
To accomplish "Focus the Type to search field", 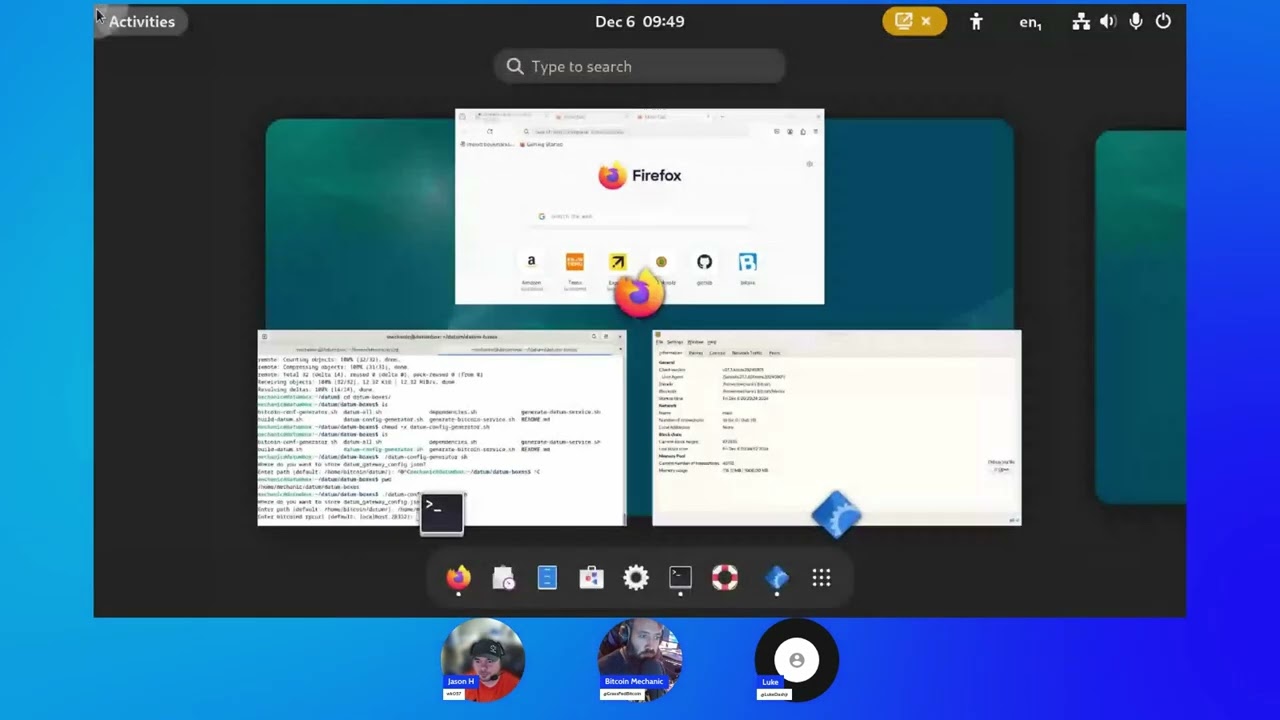I will point(639,66).
